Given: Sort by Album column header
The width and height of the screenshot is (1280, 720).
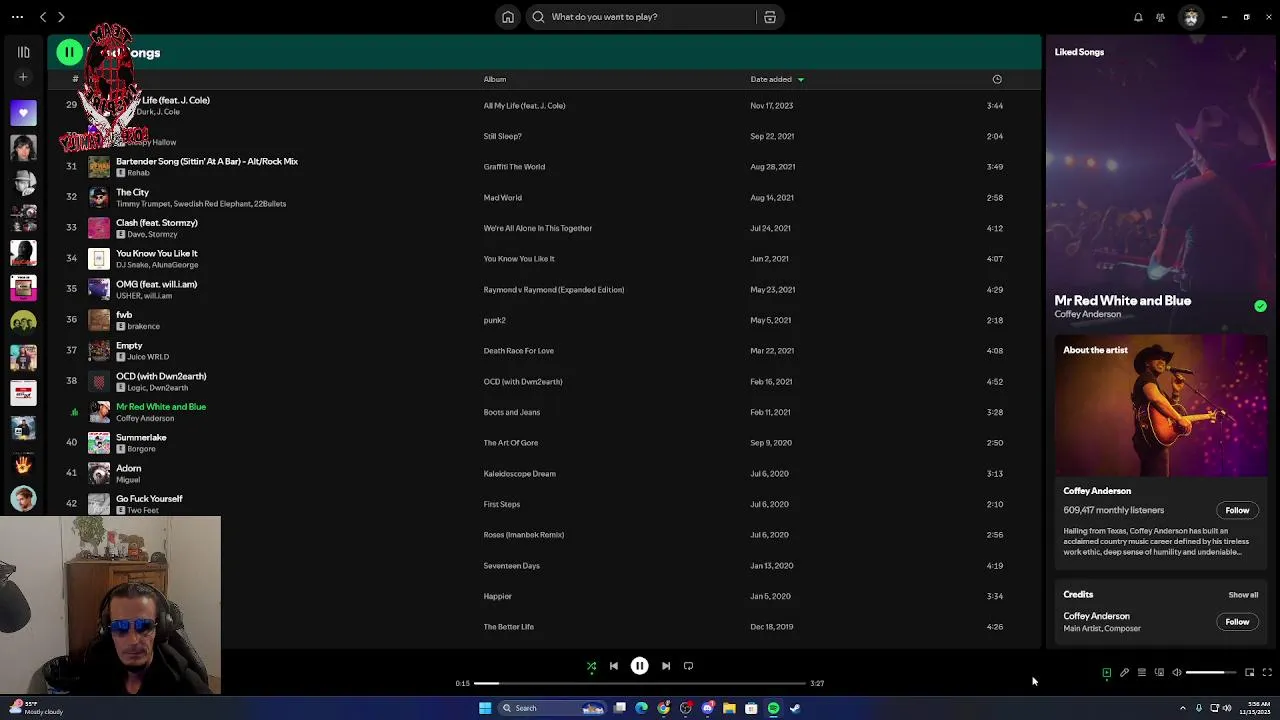Looking at the screenshot, I should [495, 79].
